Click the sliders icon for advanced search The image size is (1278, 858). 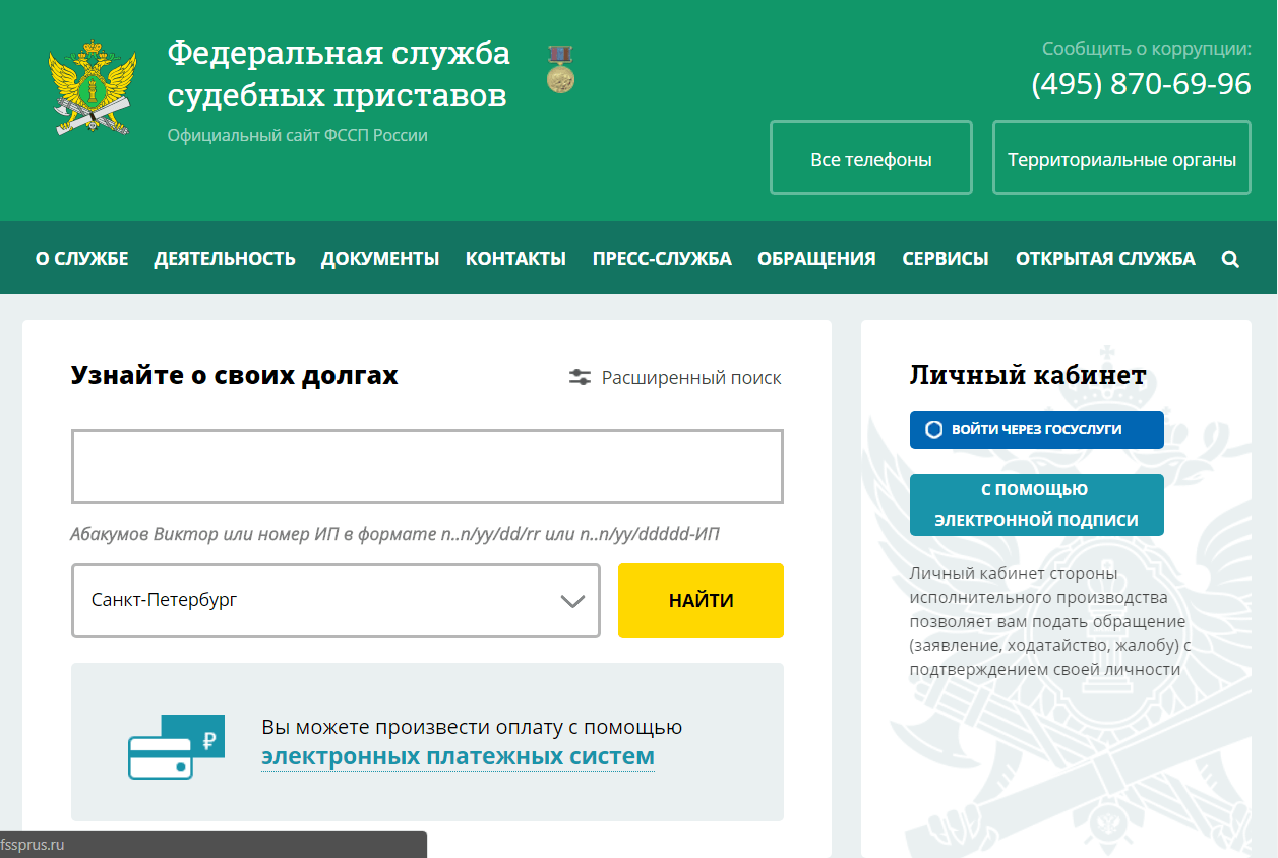click(580, 377)
